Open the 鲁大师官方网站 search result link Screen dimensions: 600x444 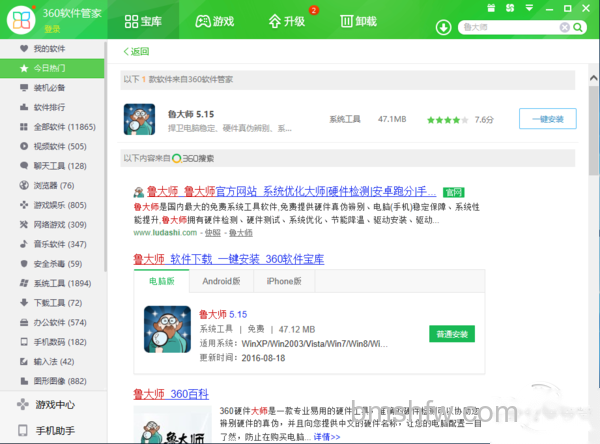coord(292,191)
